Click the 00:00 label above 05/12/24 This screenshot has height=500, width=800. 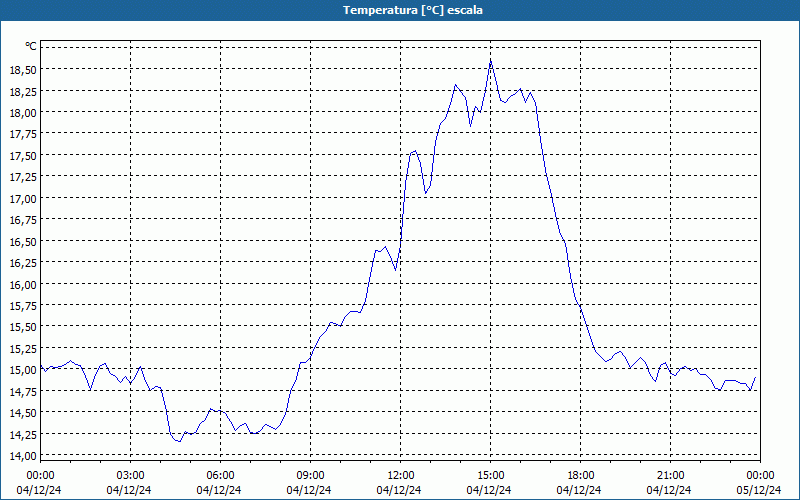pos(760,476)
